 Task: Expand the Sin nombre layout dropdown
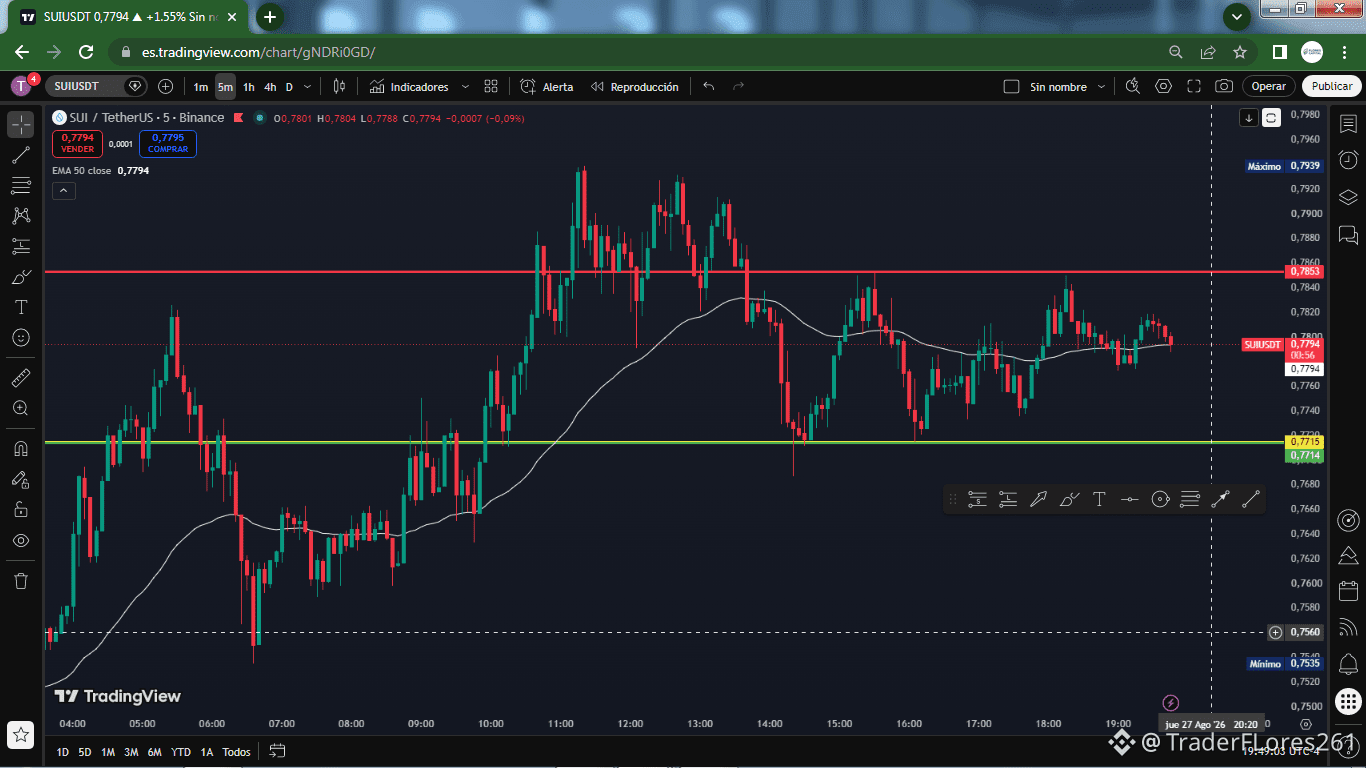point(1102,87)
